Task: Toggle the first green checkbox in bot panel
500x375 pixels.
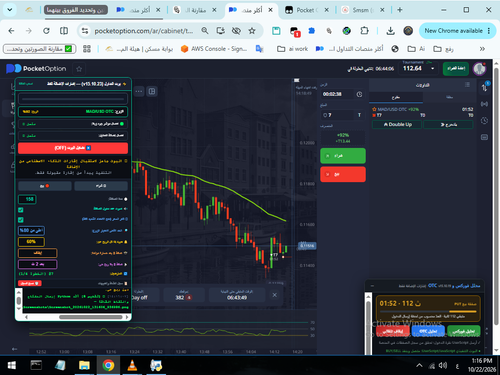Action: coord(21,210)
